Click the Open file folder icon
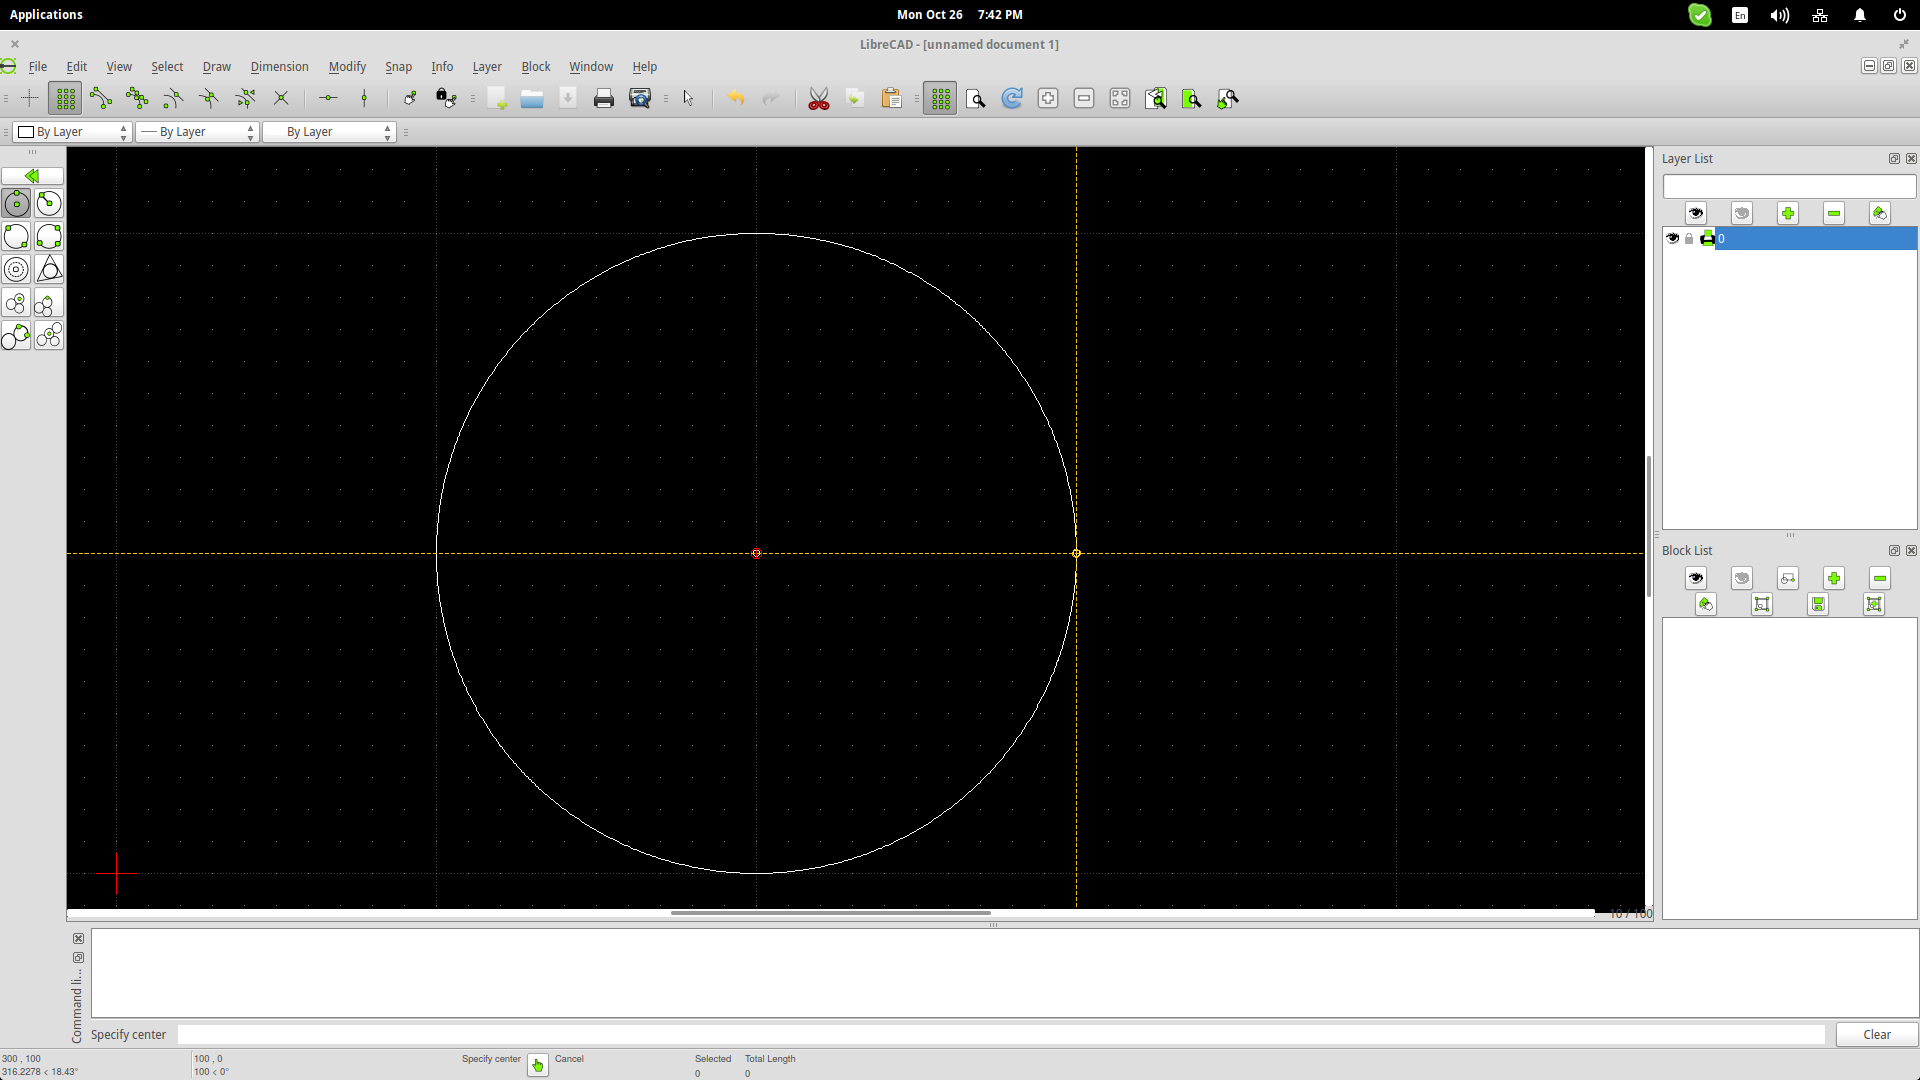The height and width of the screenshot is (1080, 1920). (532, 98)
